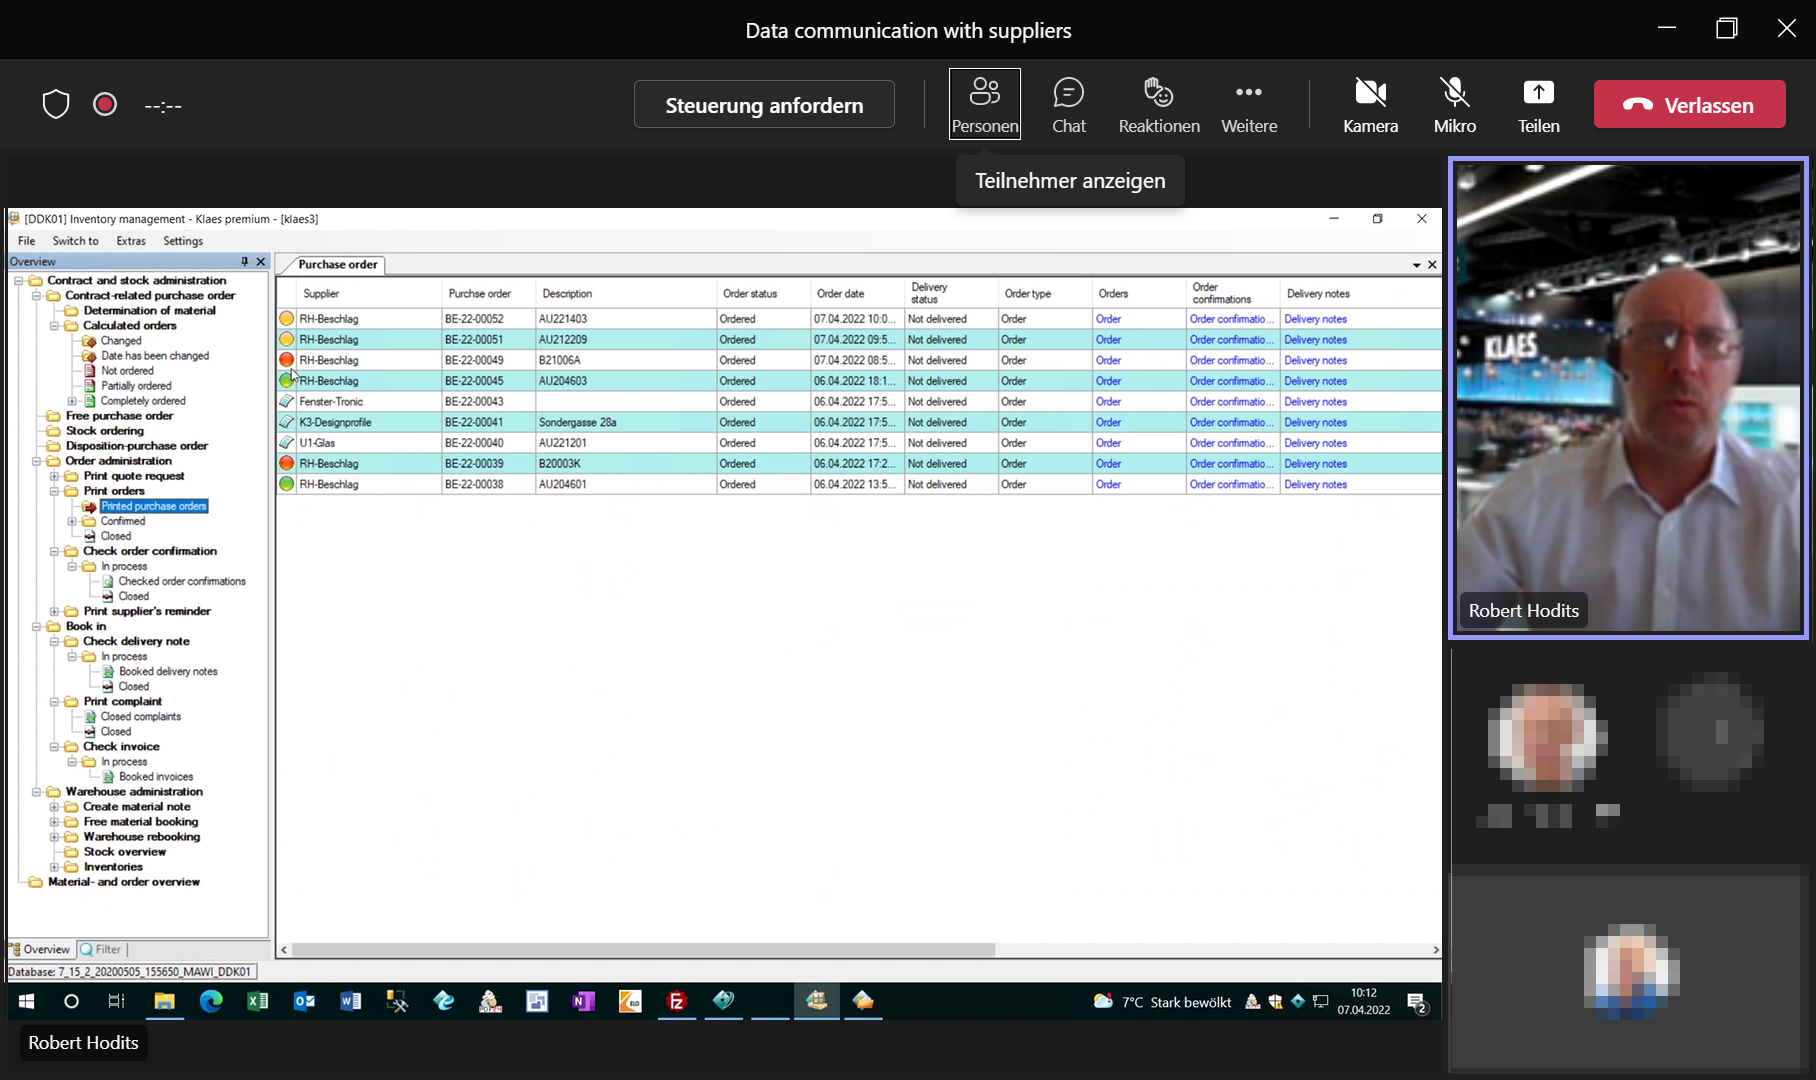Screen dimensions: 1816x1080
Task: Click the Verlassen leave button
Action: 1689,104
